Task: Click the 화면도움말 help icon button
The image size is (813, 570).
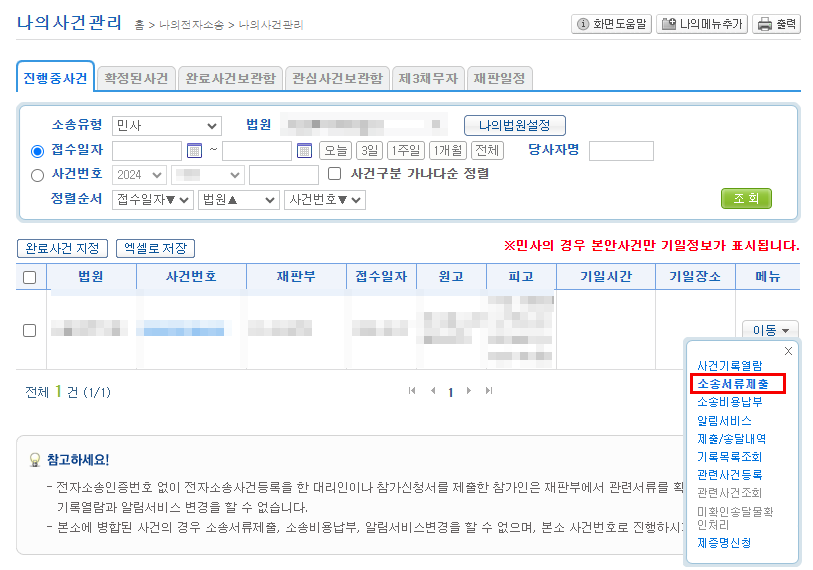Action: point(610,24)
